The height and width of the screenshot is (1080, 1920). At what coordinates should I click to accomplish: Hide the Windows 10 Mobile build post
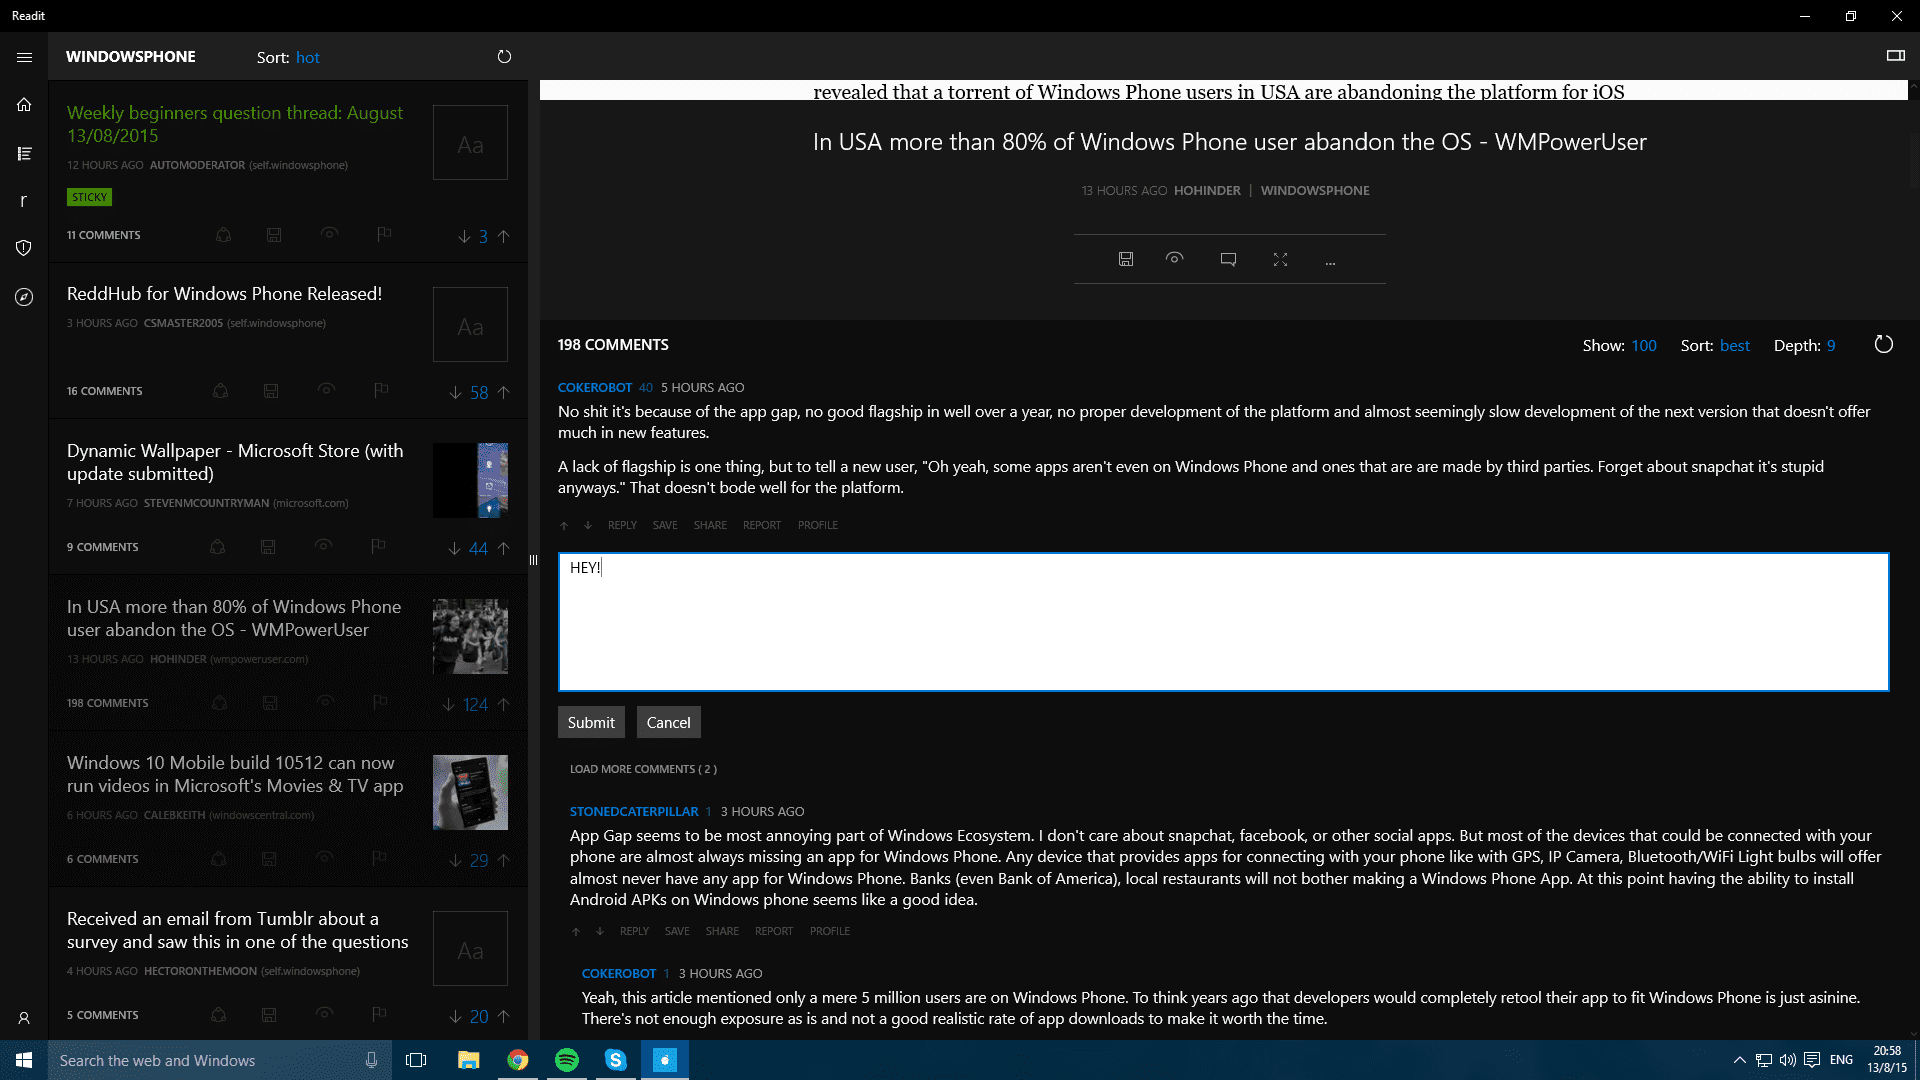[324, 857]
